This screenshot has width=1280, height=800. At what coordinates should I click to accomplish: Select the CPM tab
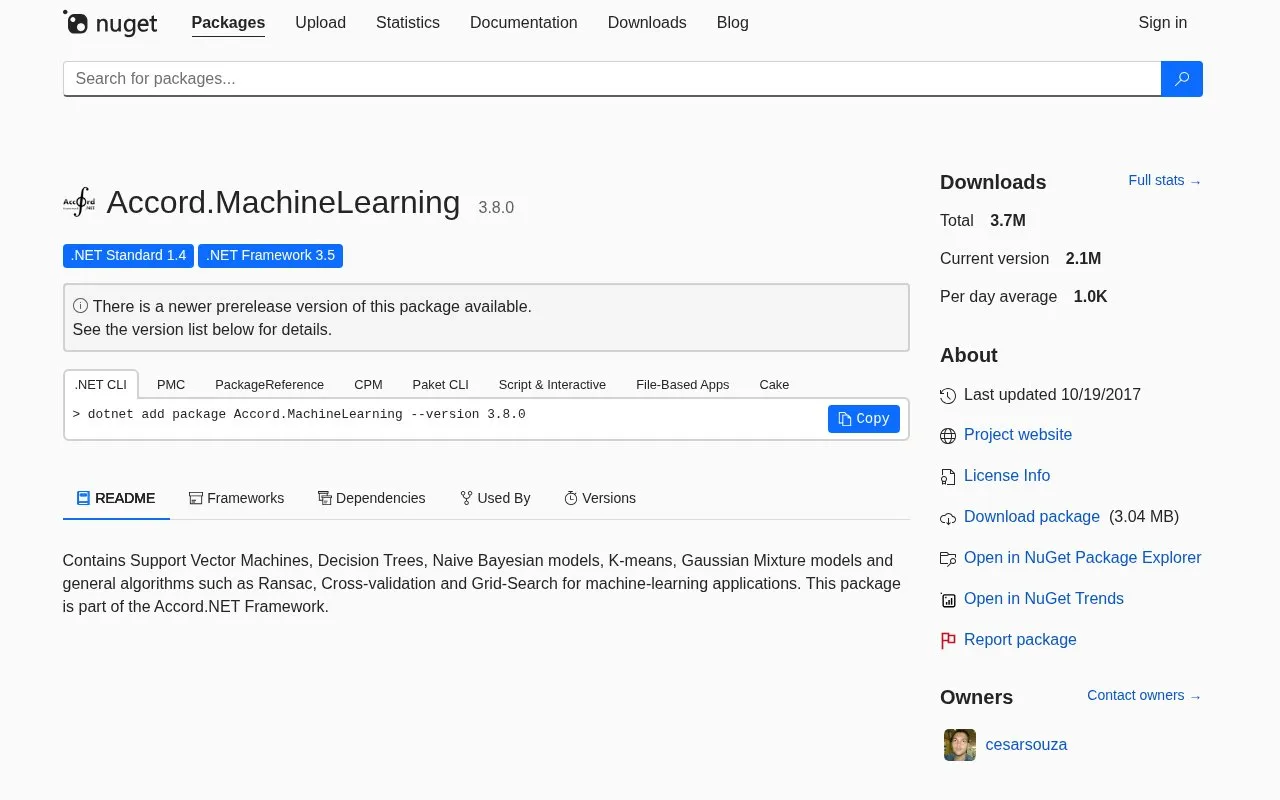[368, 384]
